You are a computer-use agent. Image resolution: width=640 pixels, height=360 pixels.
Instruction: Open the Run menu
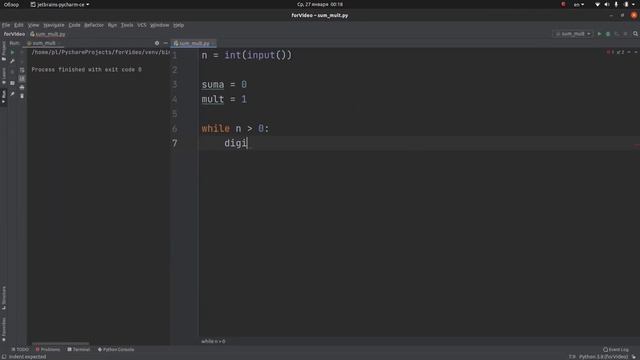point(112,25)
